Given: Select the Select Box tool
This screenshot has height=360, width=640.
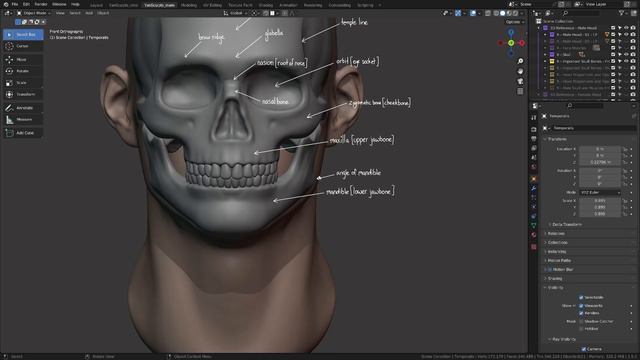Looking at the screenshot, I should [x=23, y=35].
